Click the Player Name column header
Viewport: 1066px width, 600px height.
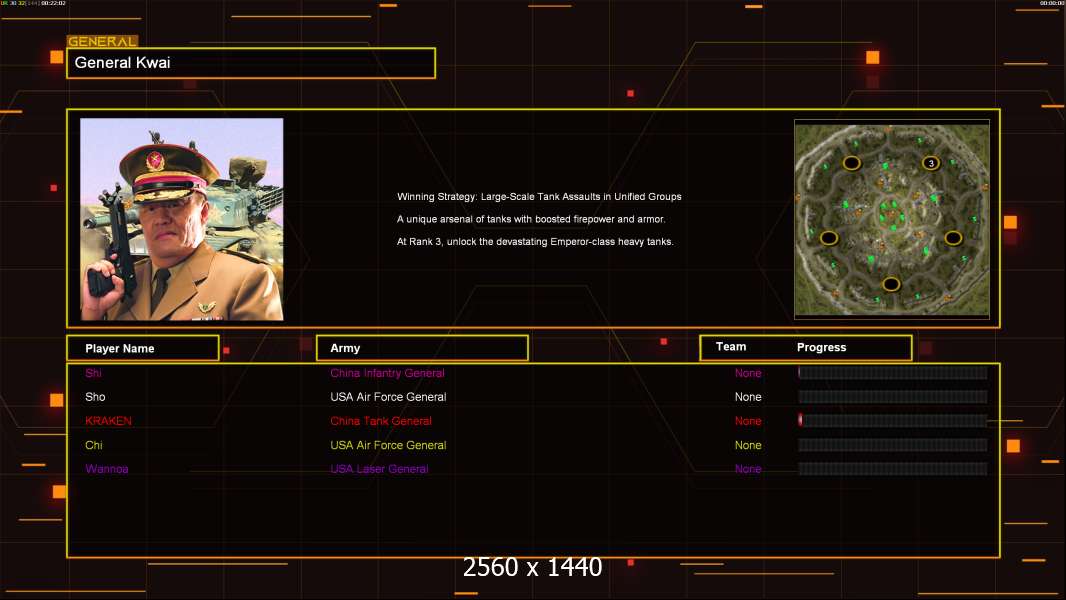point(120,349)
